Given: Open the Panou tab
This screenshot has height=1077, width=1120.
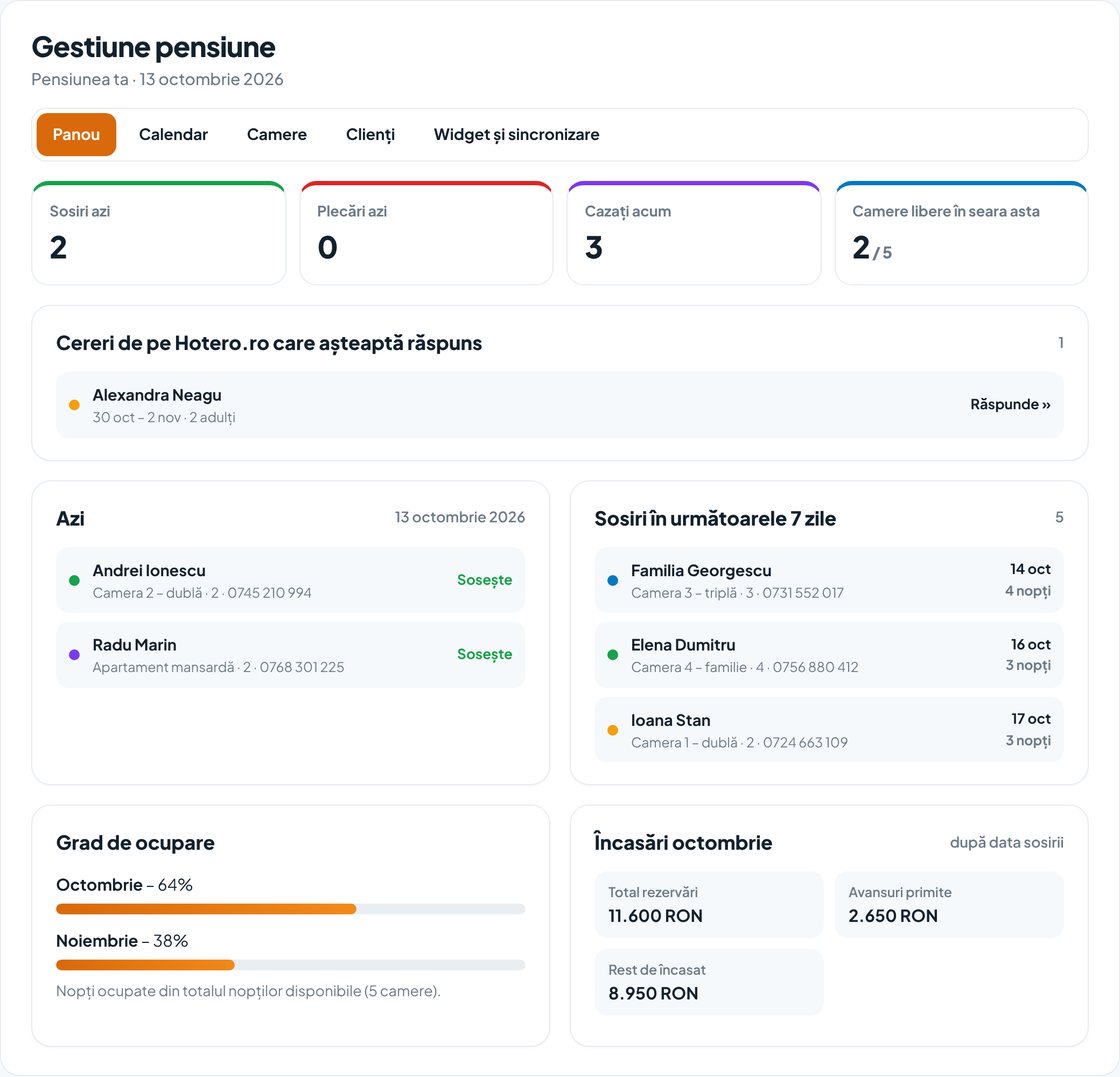Looking at the screenshot, I should (76, 134).
